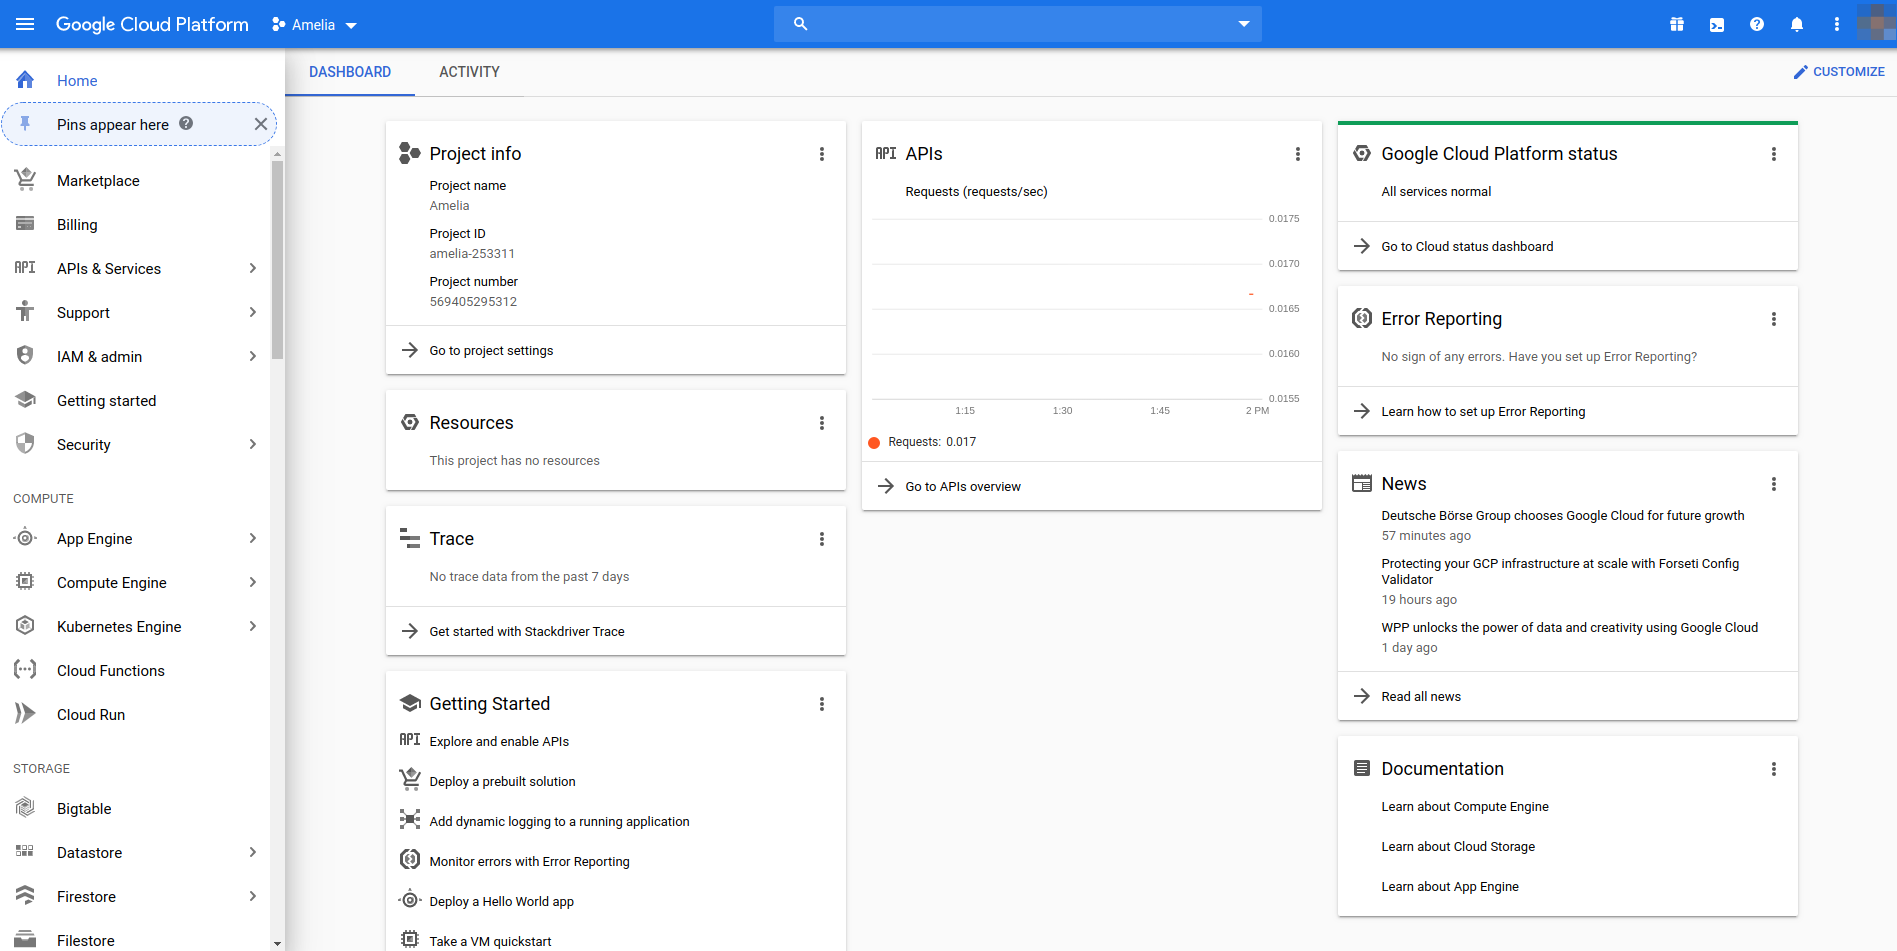Image resolution: width=1897 pixels, height=951 pixels.
Task: Click Learn about Compute Engine
Action: (x=1465, y=807)
